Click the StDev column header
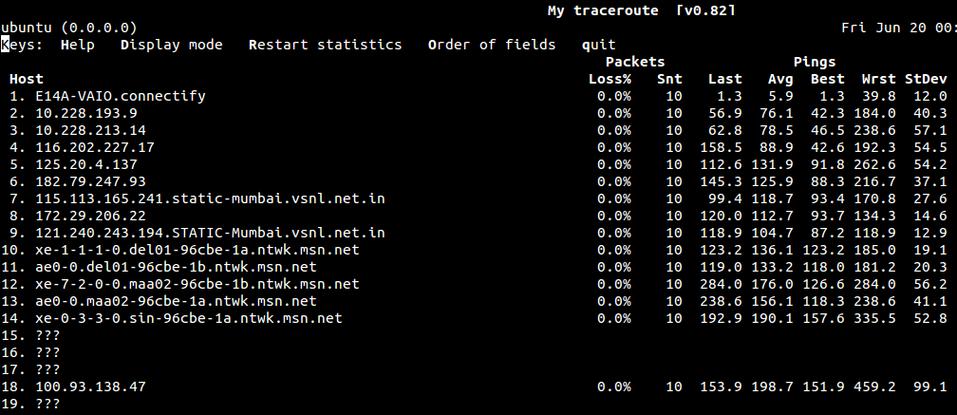The width and height of the screenshot is (957, 415). click(925, 79)
